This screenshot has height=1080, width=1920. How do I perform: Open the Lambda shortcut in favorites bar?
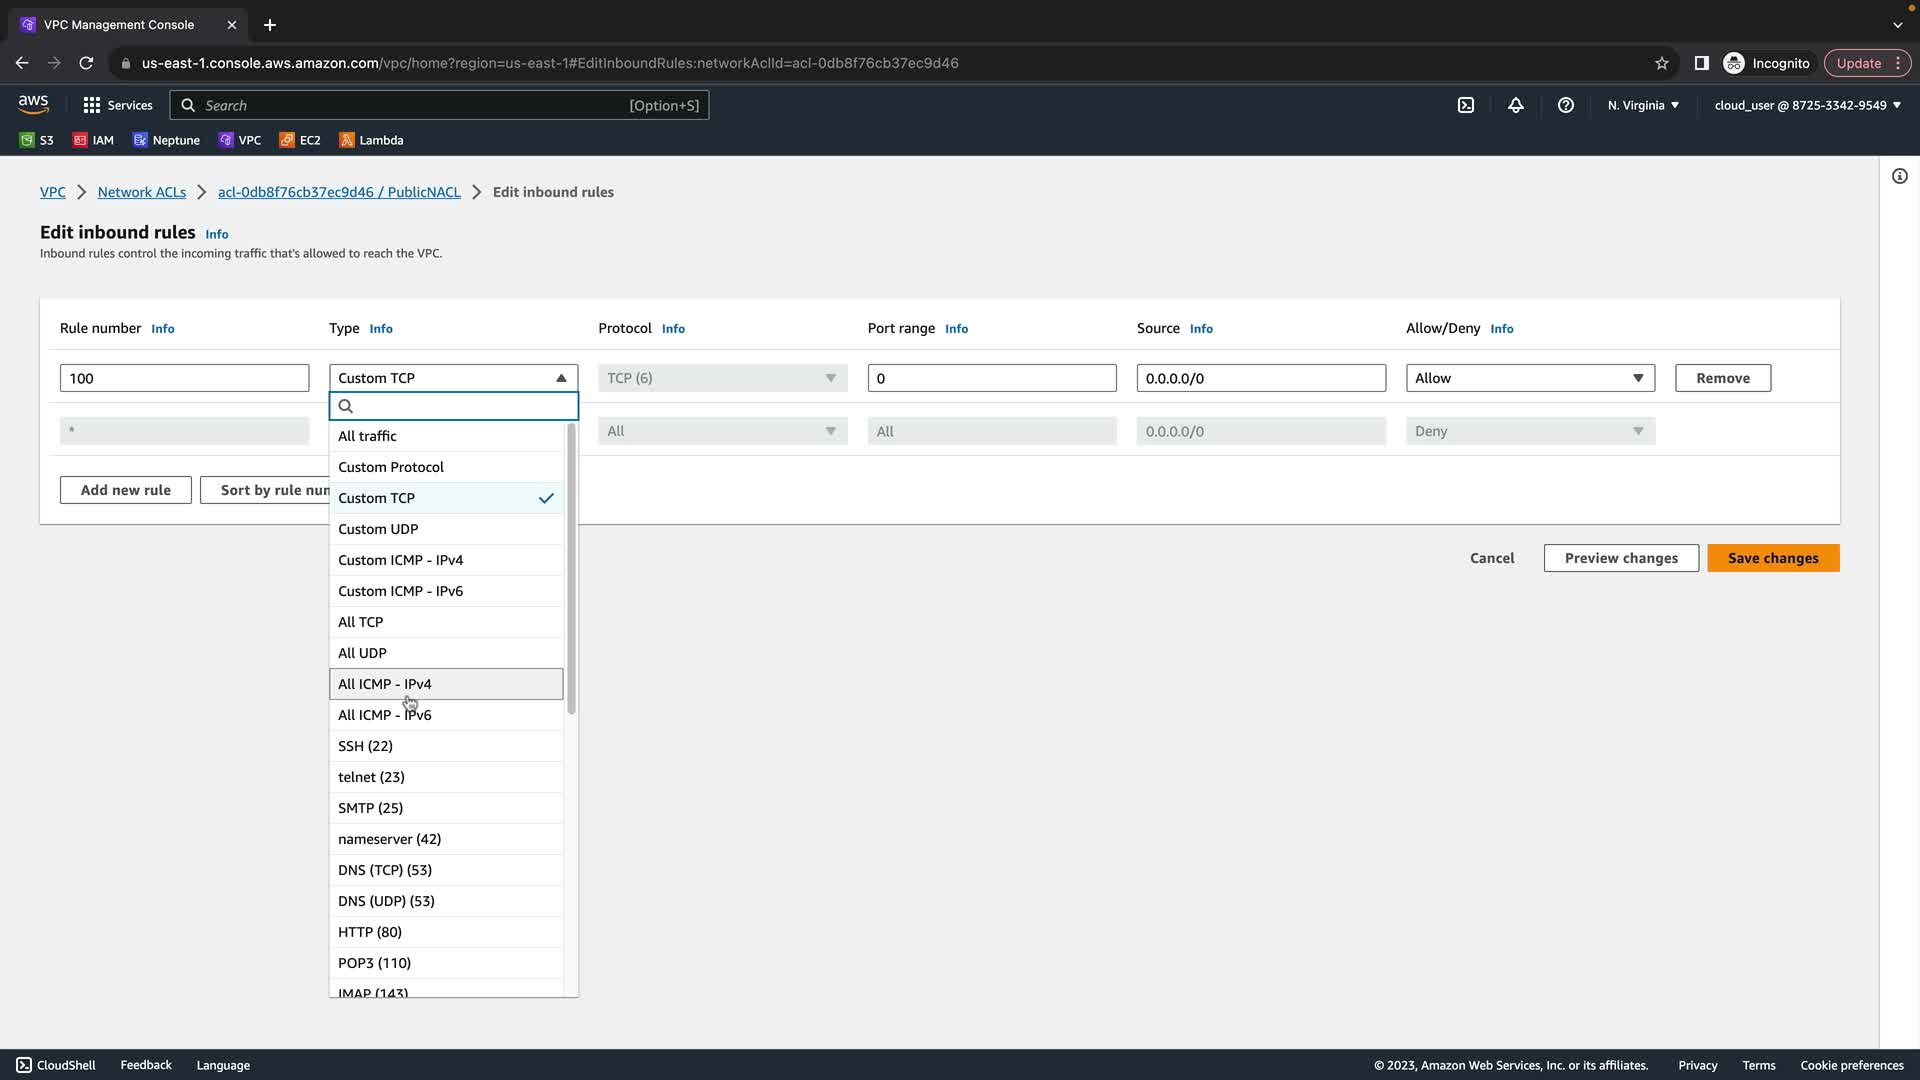coord(371,140)
